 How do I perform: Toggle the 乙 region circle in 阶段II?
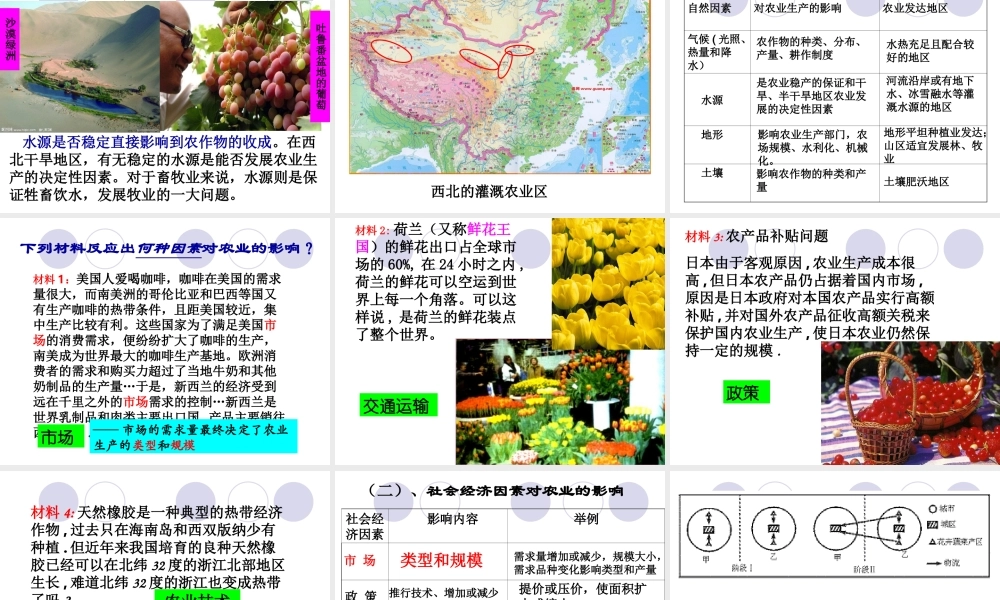[x=898, y=529]
